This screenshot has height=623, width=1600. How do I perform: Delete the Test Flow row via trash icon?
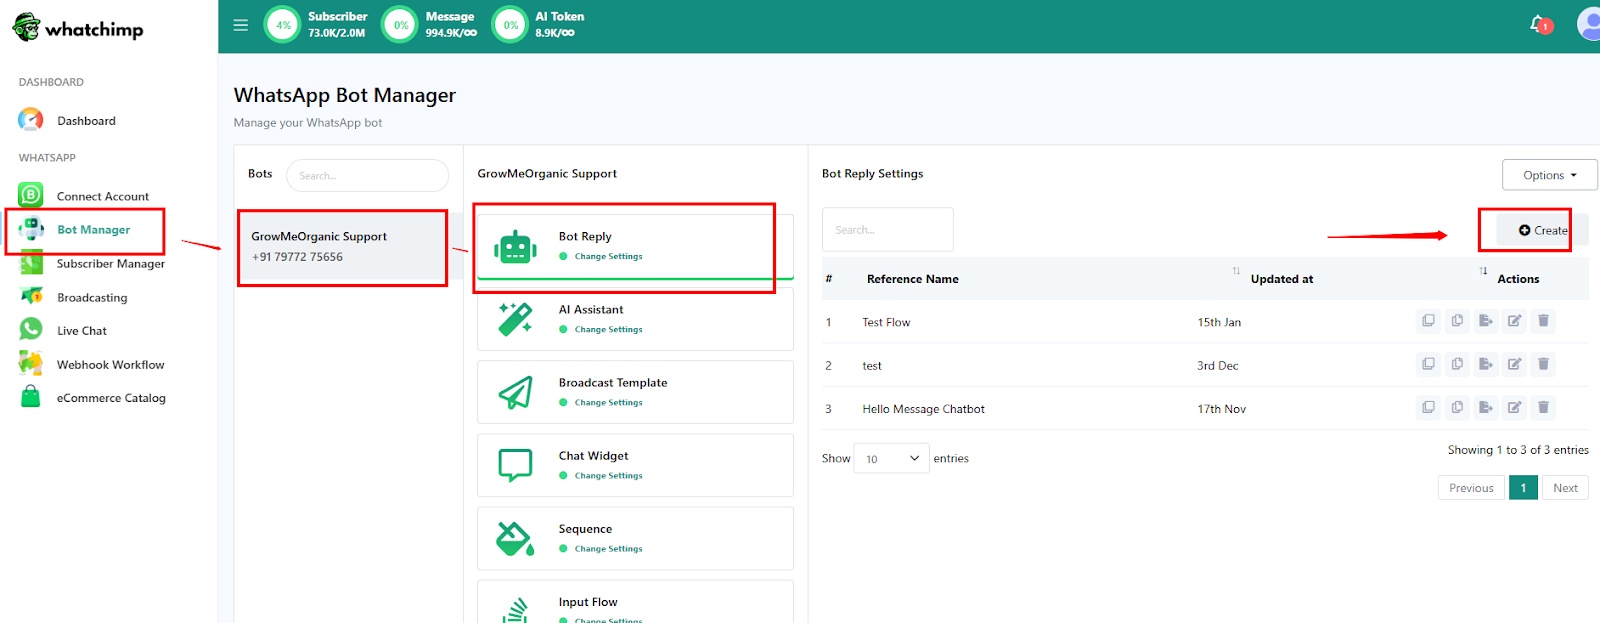pos(1543,321)
